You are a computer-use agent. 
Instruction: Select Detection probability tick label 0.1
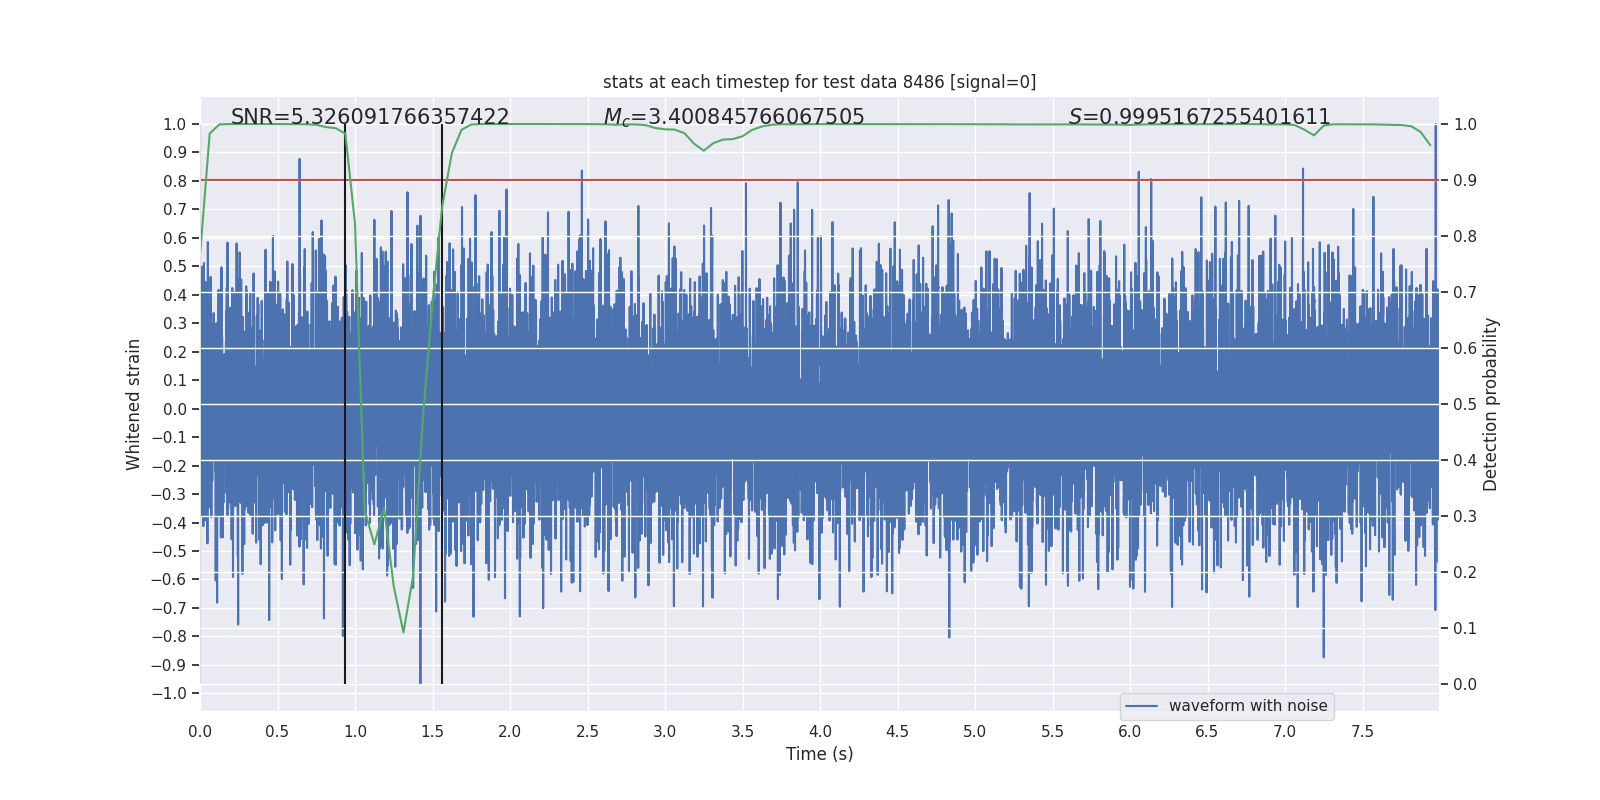[1465, 628]
